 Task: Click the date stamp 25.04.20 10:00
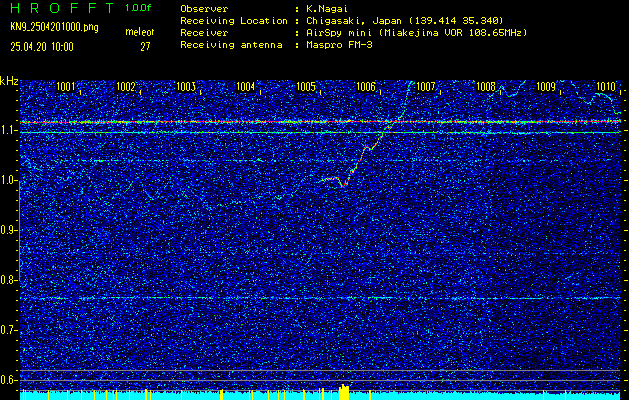[x=42, y=47]
